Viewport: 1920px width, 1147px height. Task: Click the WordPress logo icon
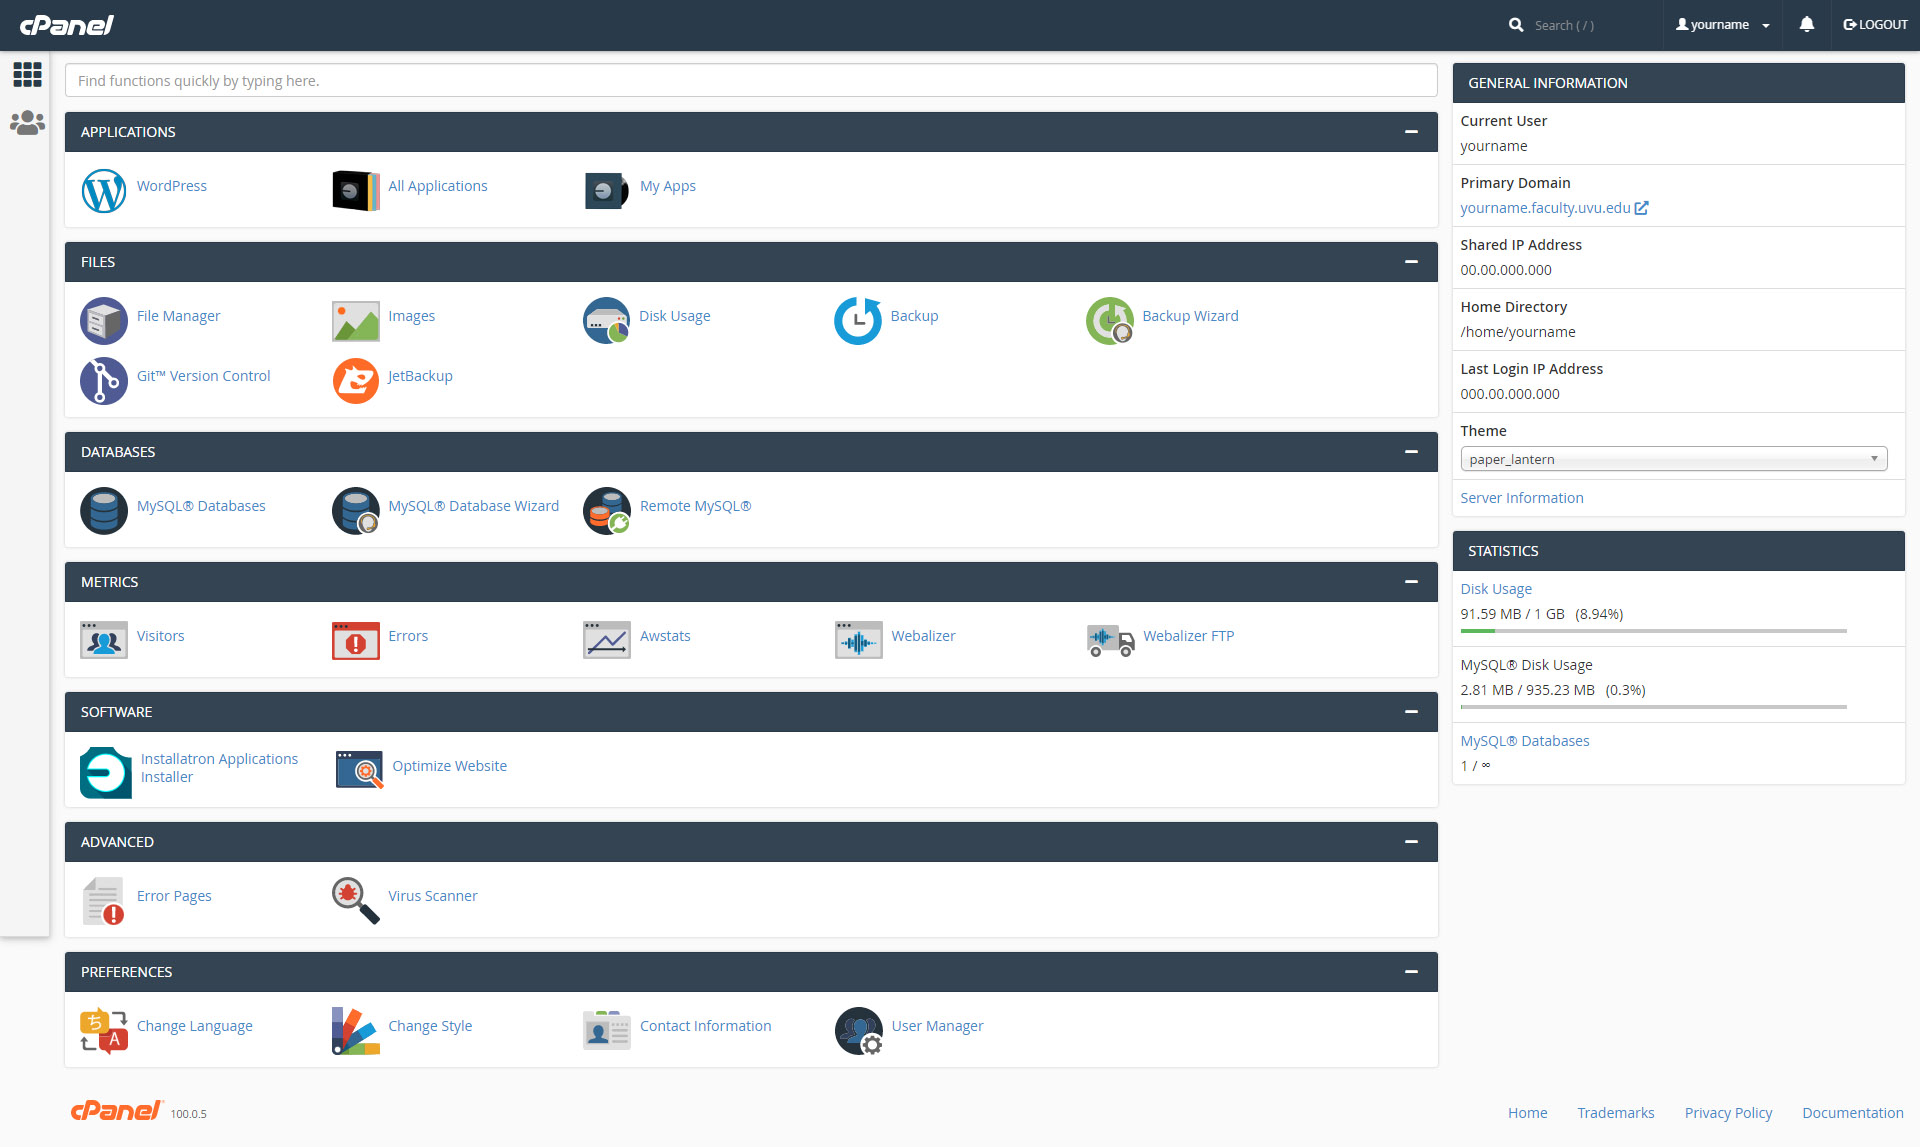point(104,190)
